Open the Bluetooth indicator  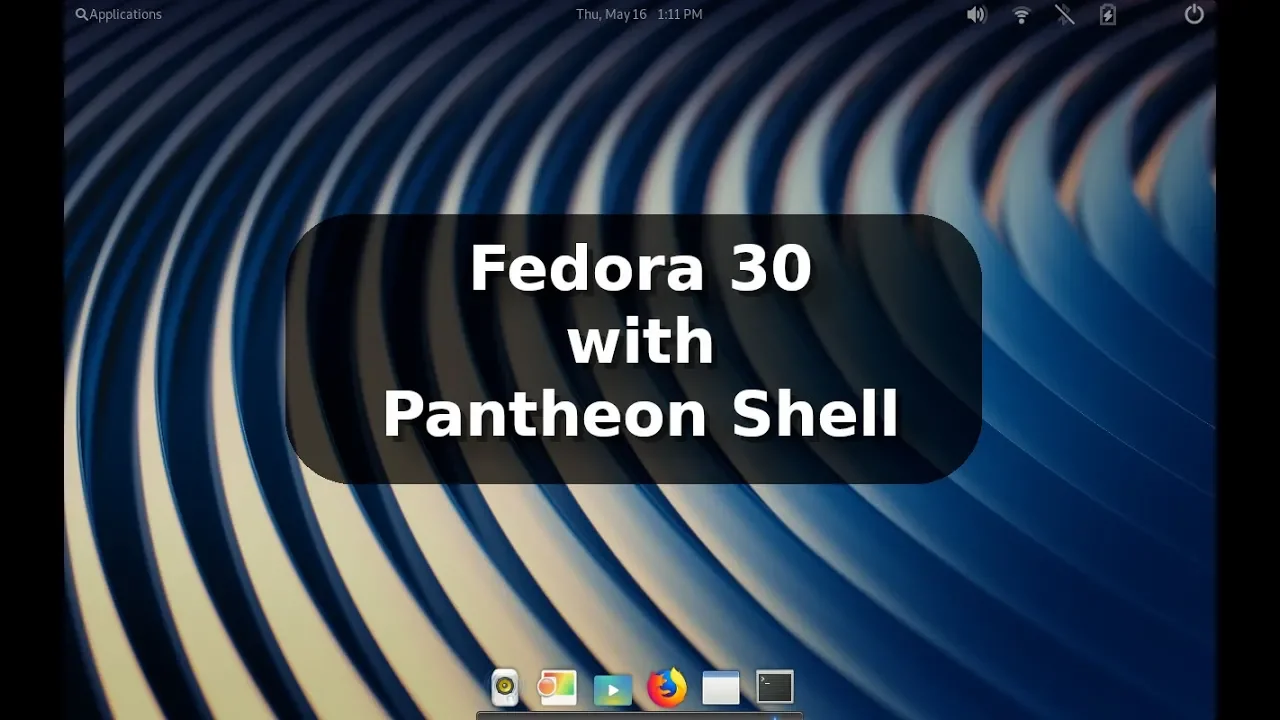coord(1064,14)
